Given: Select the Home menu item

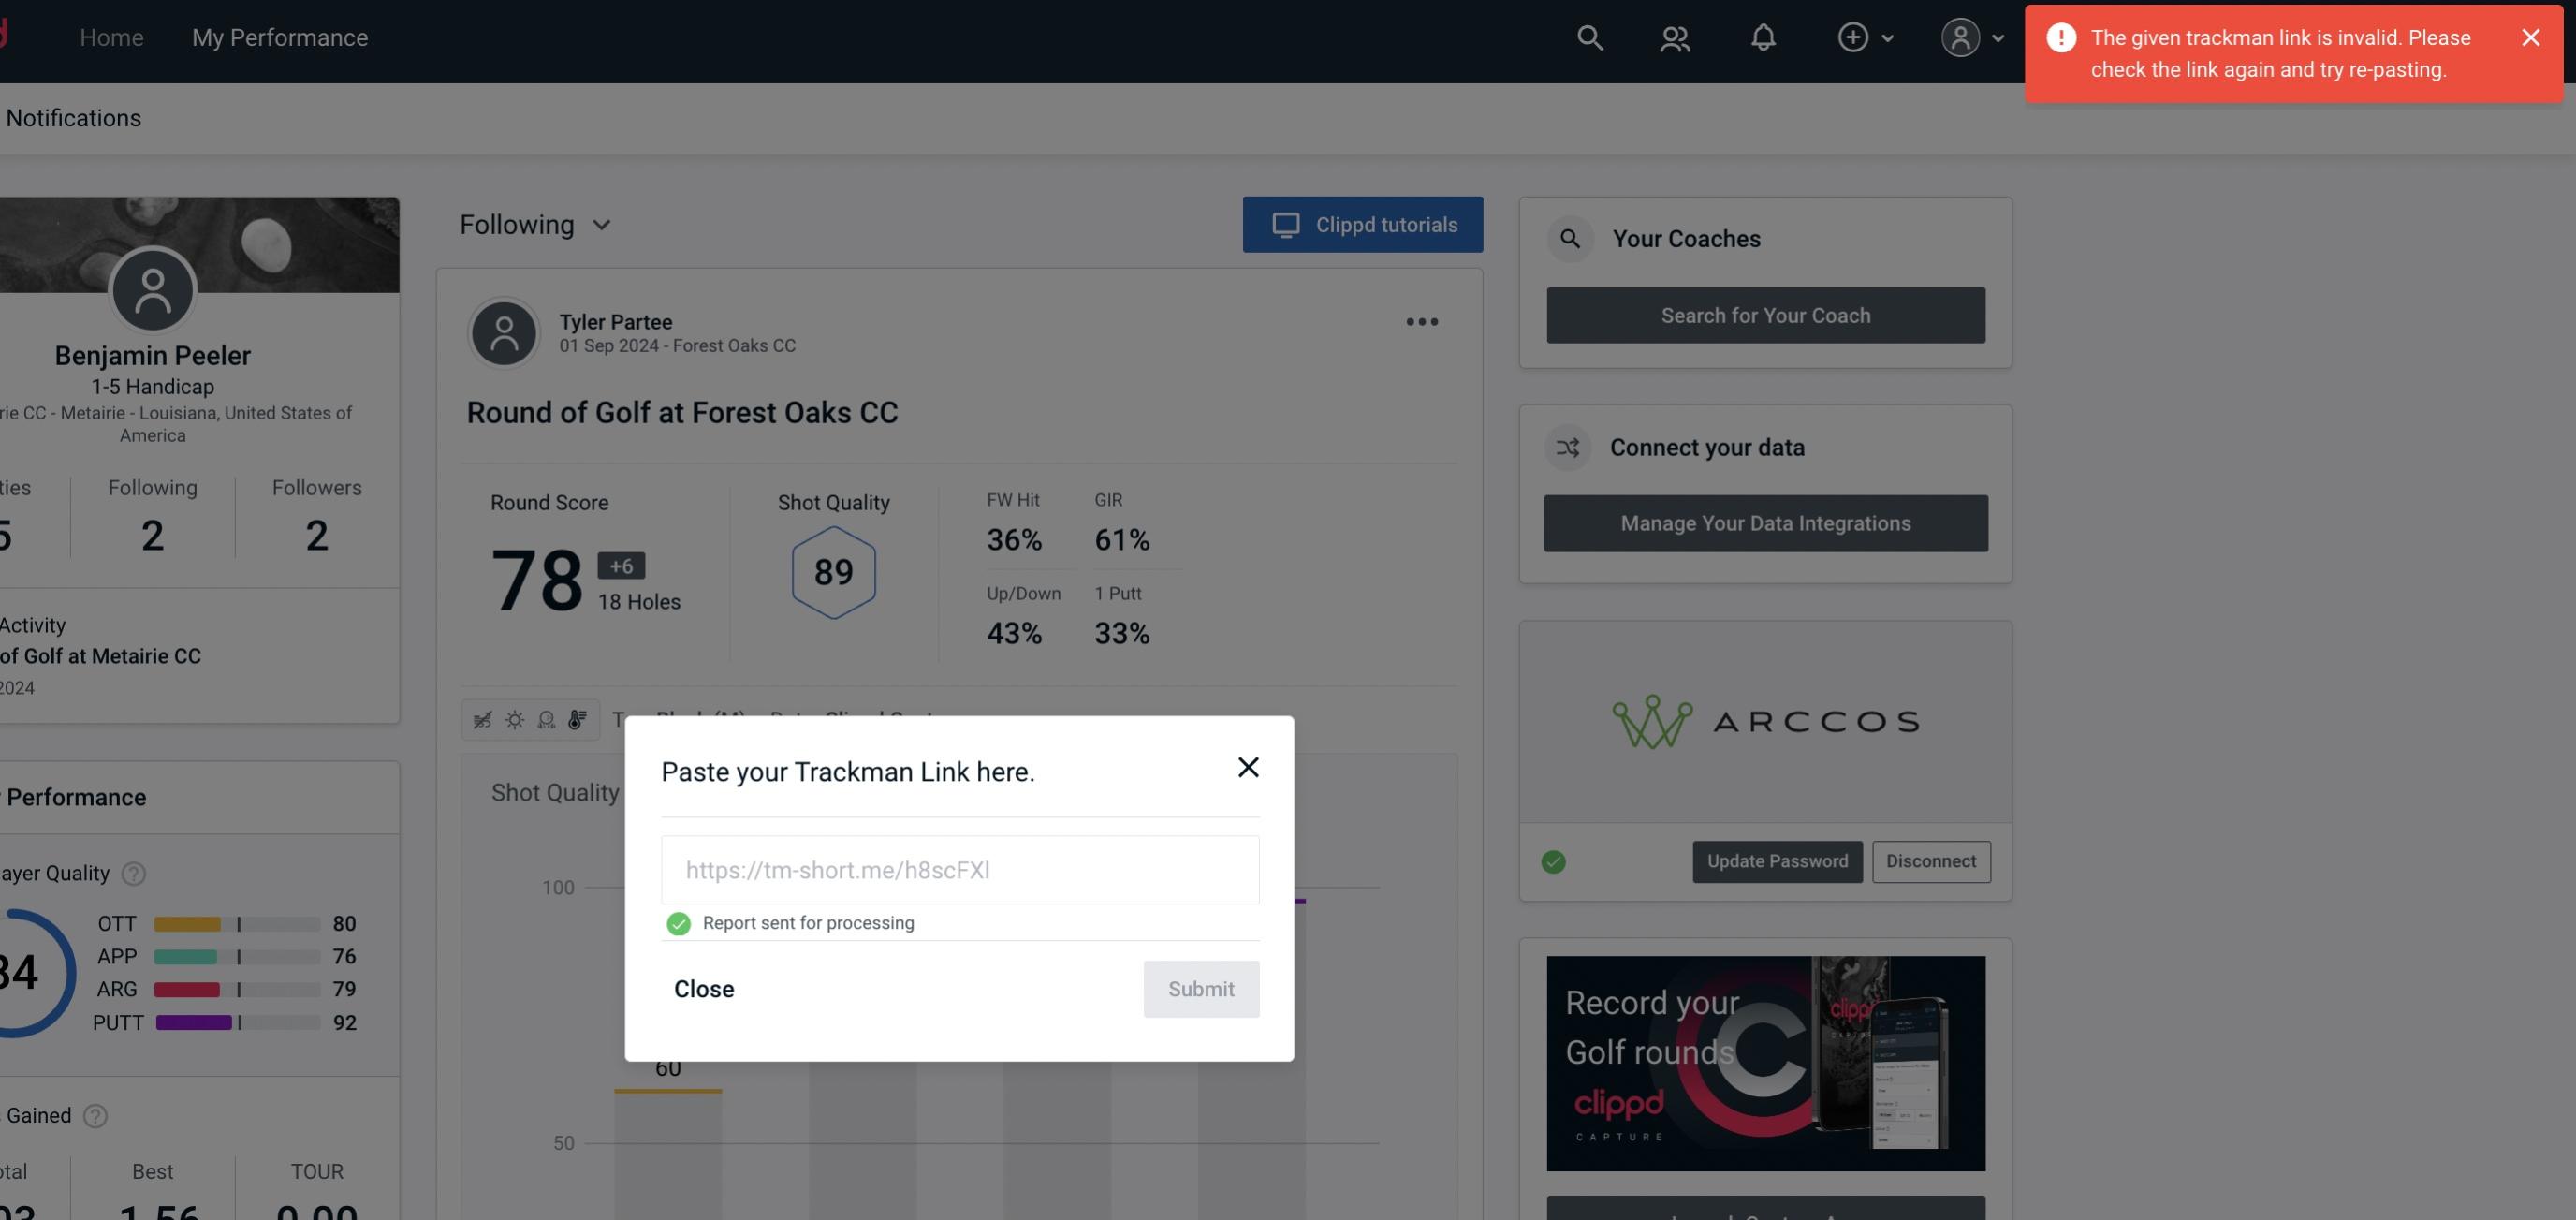Looking at the screenshot, I should click(x=111, y=35).
